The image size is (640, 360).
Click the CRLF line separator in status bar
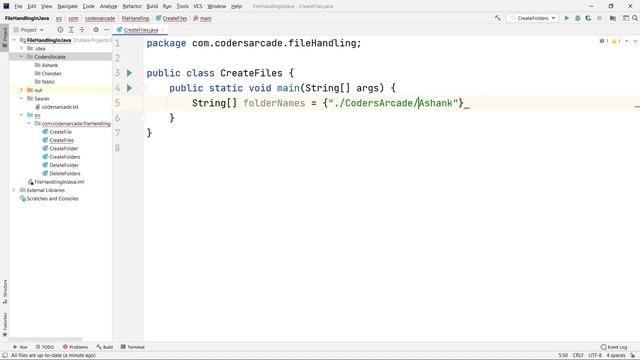click(x=578, y=356)
